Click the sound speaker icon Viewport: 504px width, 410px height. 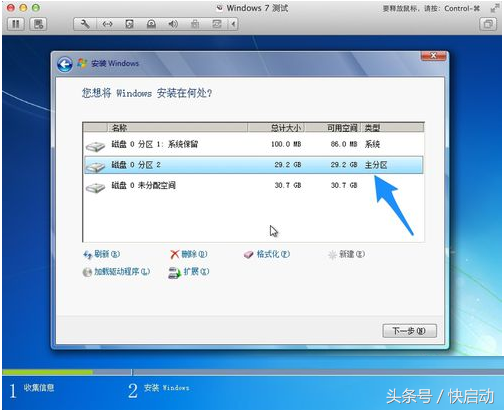click(x=173, y=24)
